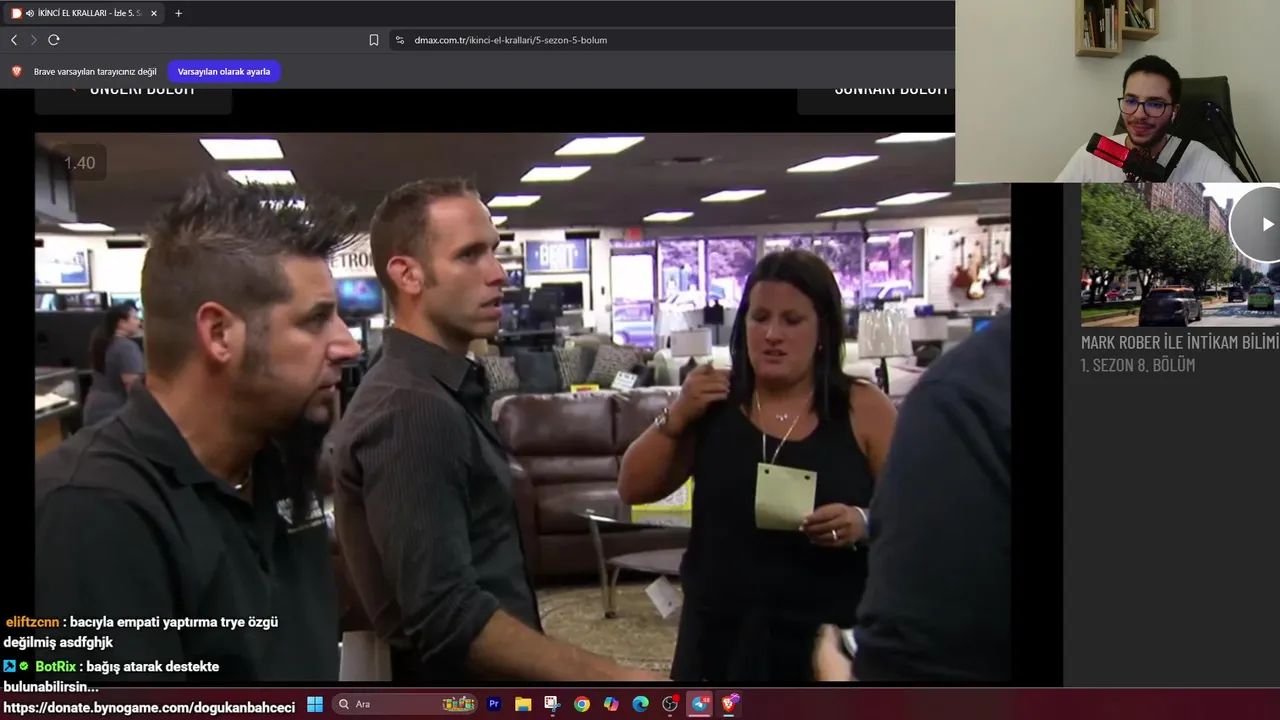Image resolution: width=1280 pixels, height=720 pixels.
Task: Click the browser forward arrow
Action: (33, 40)
